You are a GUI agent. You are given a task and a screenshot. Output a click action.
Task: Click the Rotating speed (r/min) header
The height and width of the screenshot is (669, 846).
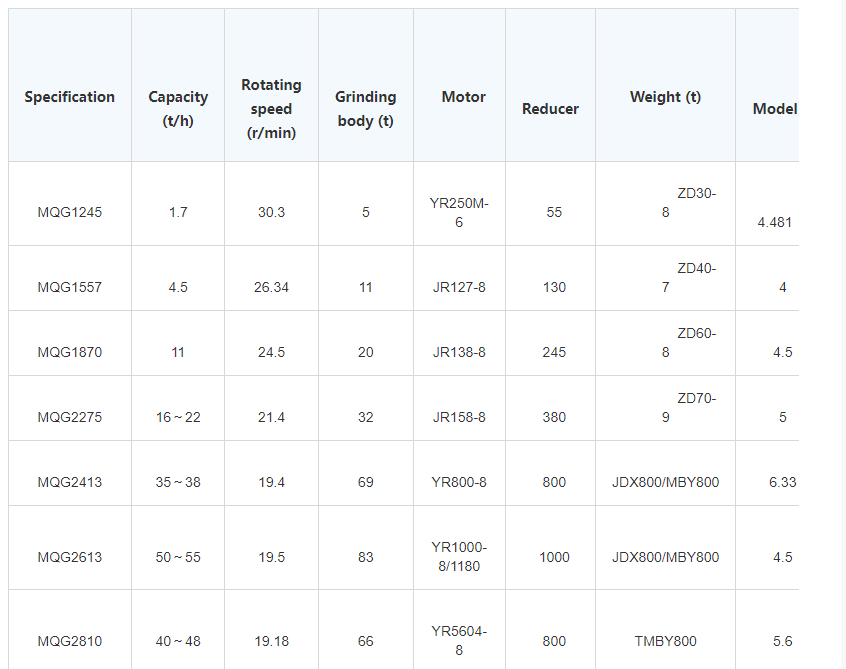point(271,108)
